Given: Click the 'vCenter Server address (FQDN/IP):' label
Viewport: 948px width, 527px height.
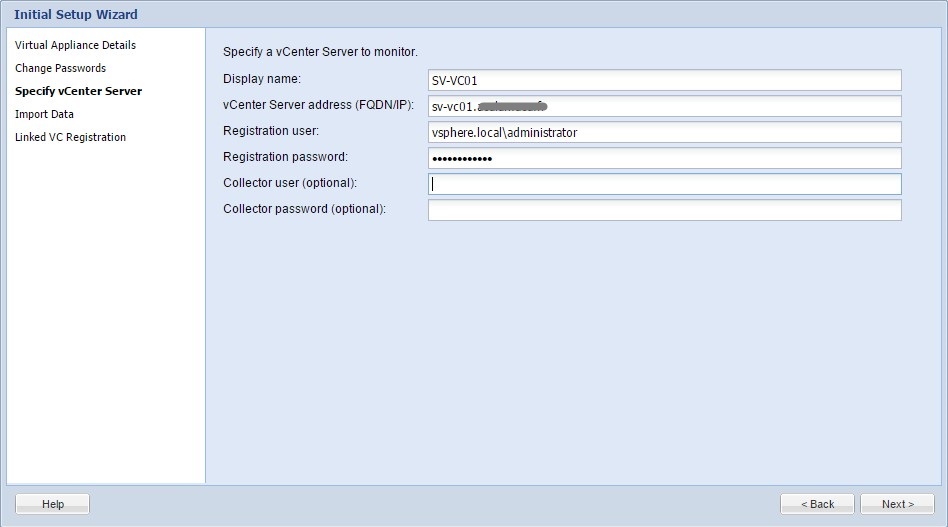Looking at the screenshot, I should [319, 105].
